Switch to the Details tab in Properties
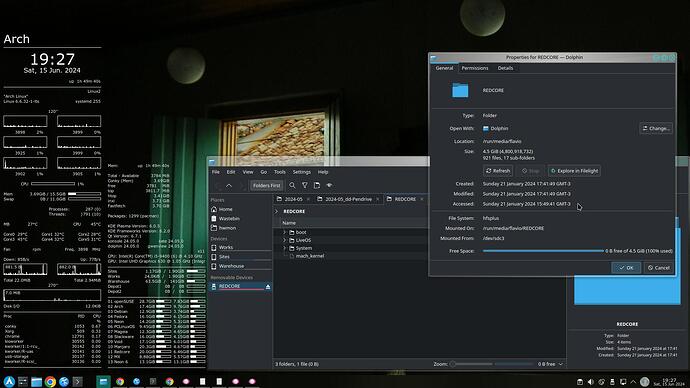The height and width of the screenshot is (388, 690). tap(505, 68)
